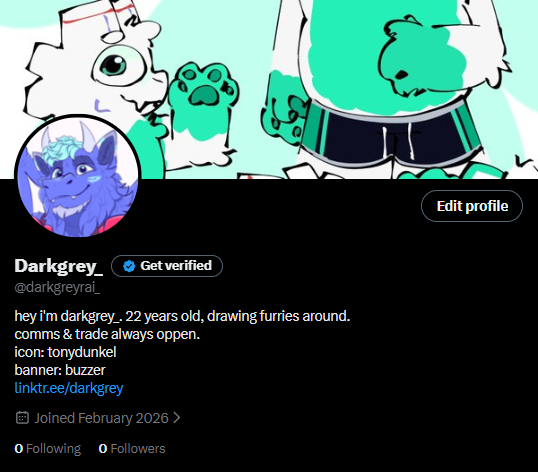Click the 'comms & trade always oppen' line

click(x=107, y=334)
